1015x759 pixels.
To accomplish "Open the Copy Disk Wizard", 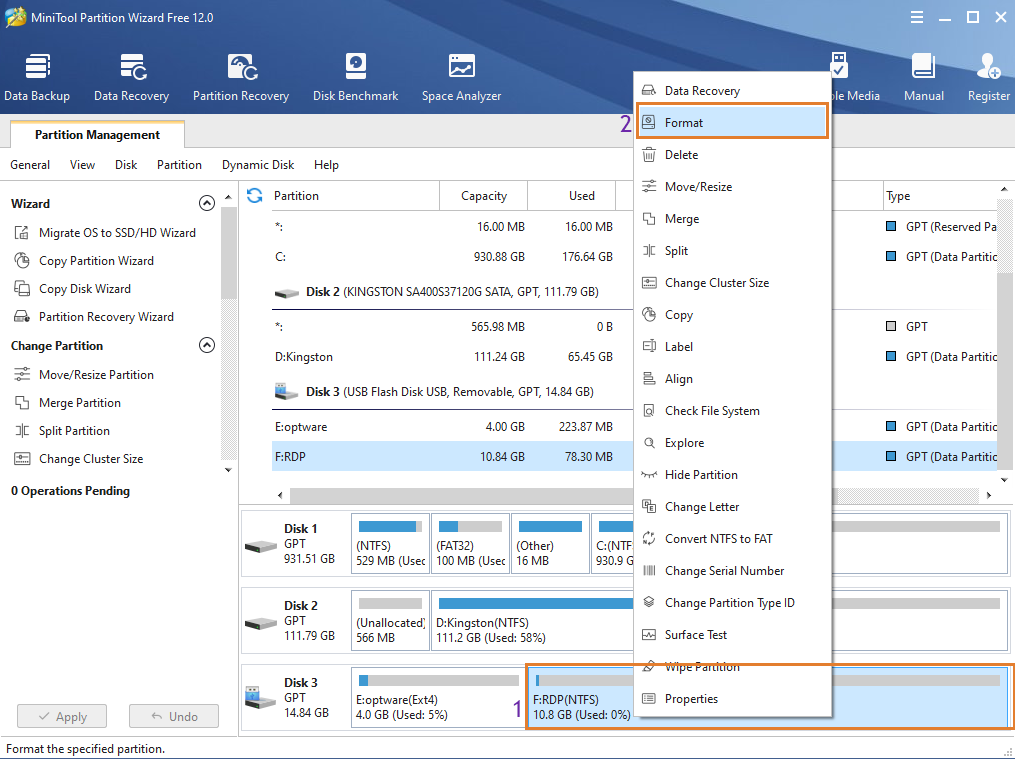I will click(x=85, y=289).
